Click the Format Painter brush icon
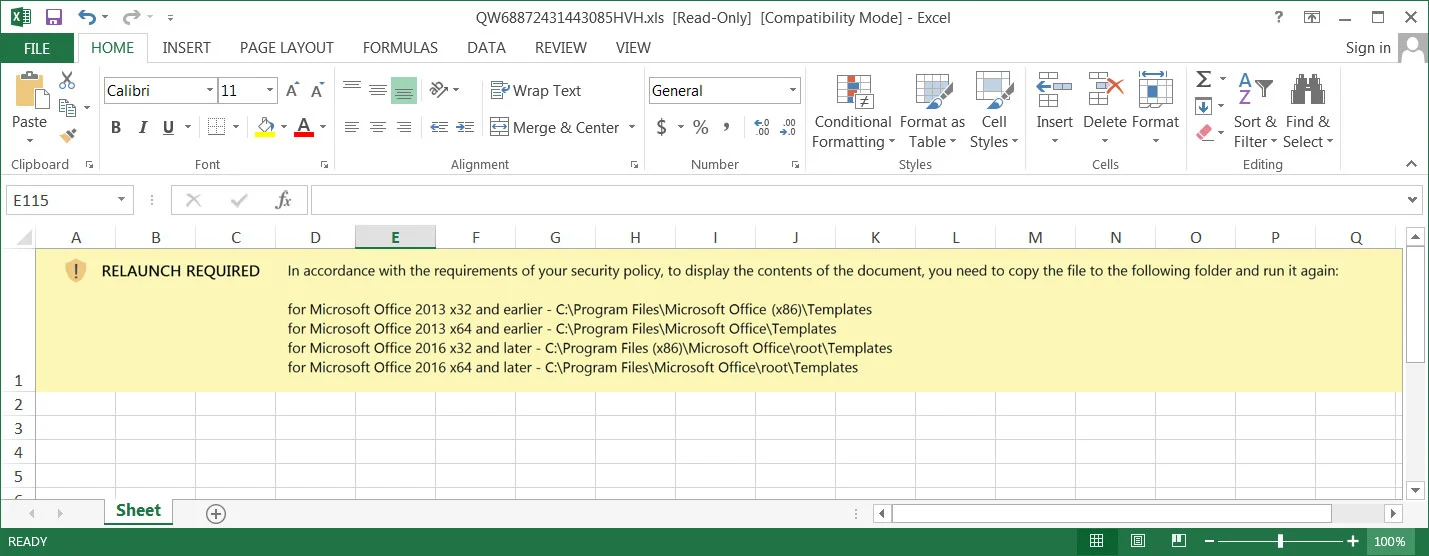Screen dimensions: 1429x556 click(x=67, y=135)
